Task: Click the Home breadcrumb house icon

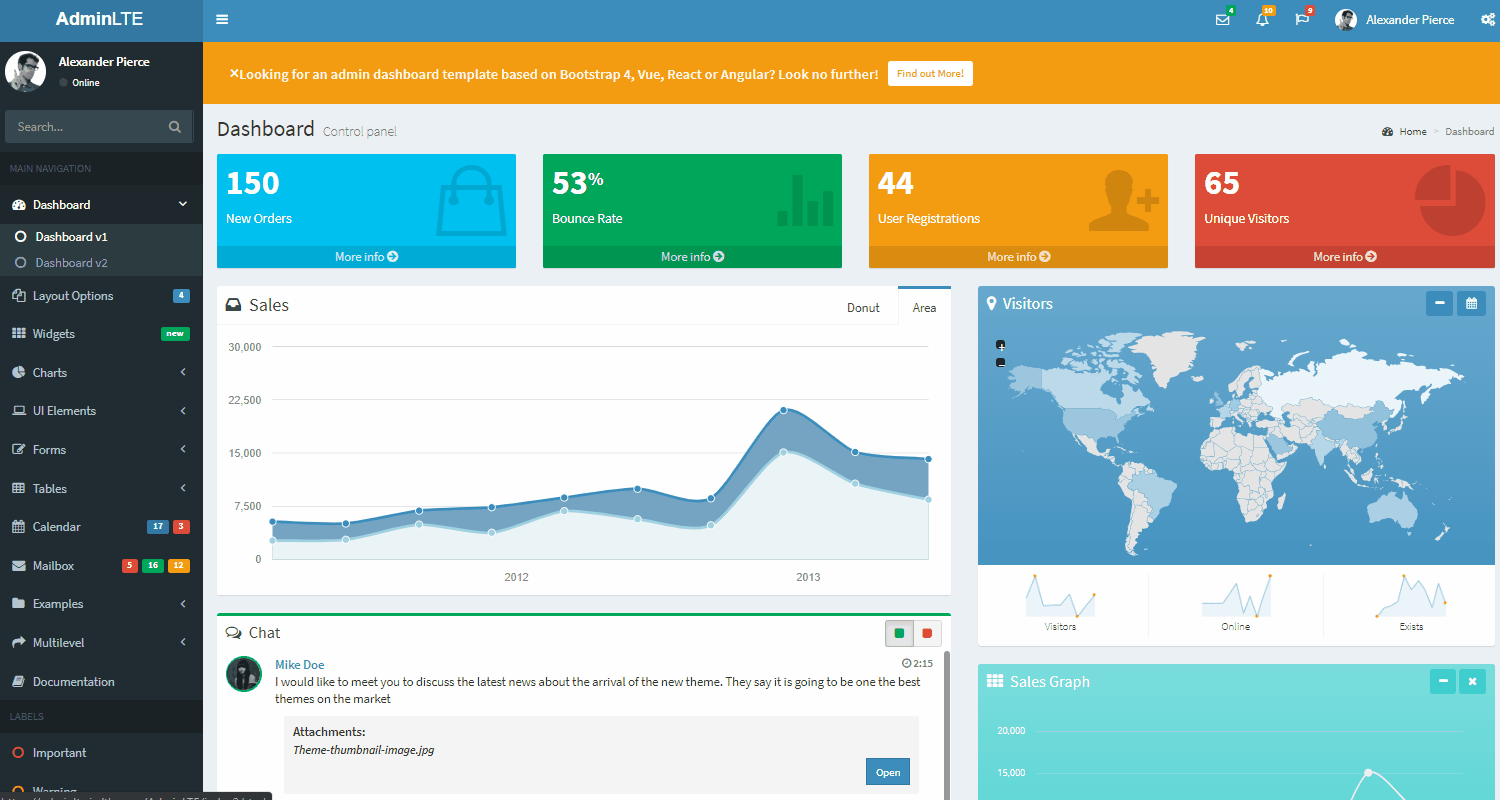Action: [x=1388, y=131]
